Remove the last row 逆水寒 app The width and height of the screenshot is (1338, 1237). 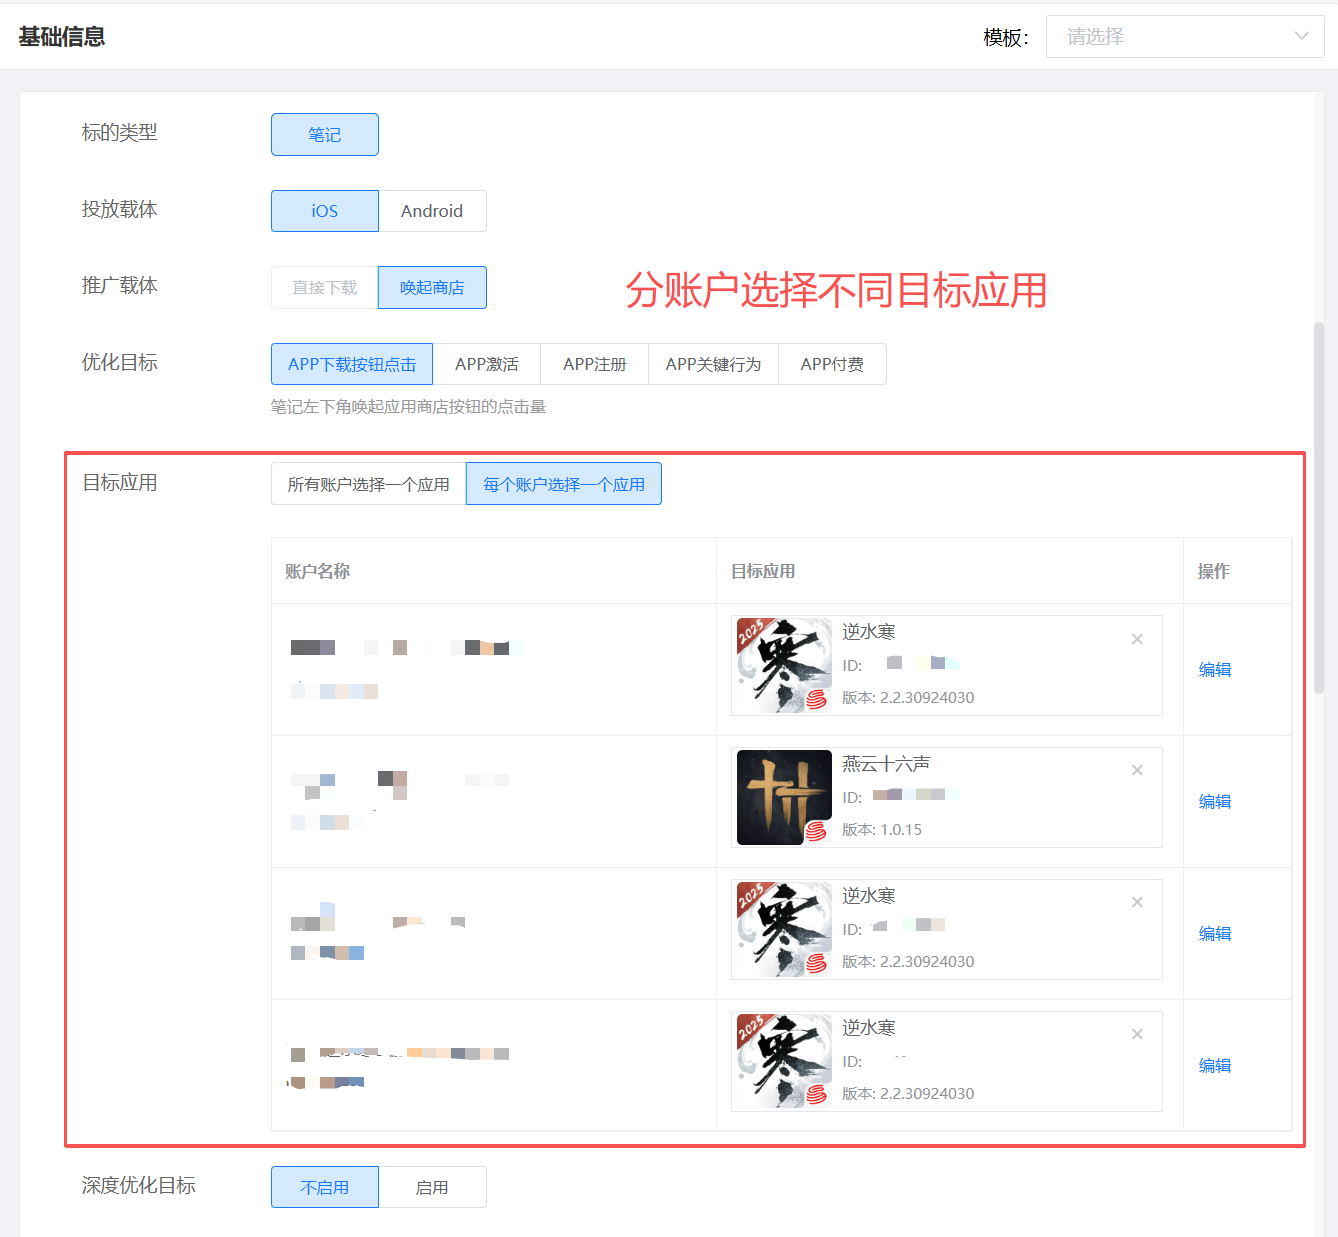tap(1137, 1034)
